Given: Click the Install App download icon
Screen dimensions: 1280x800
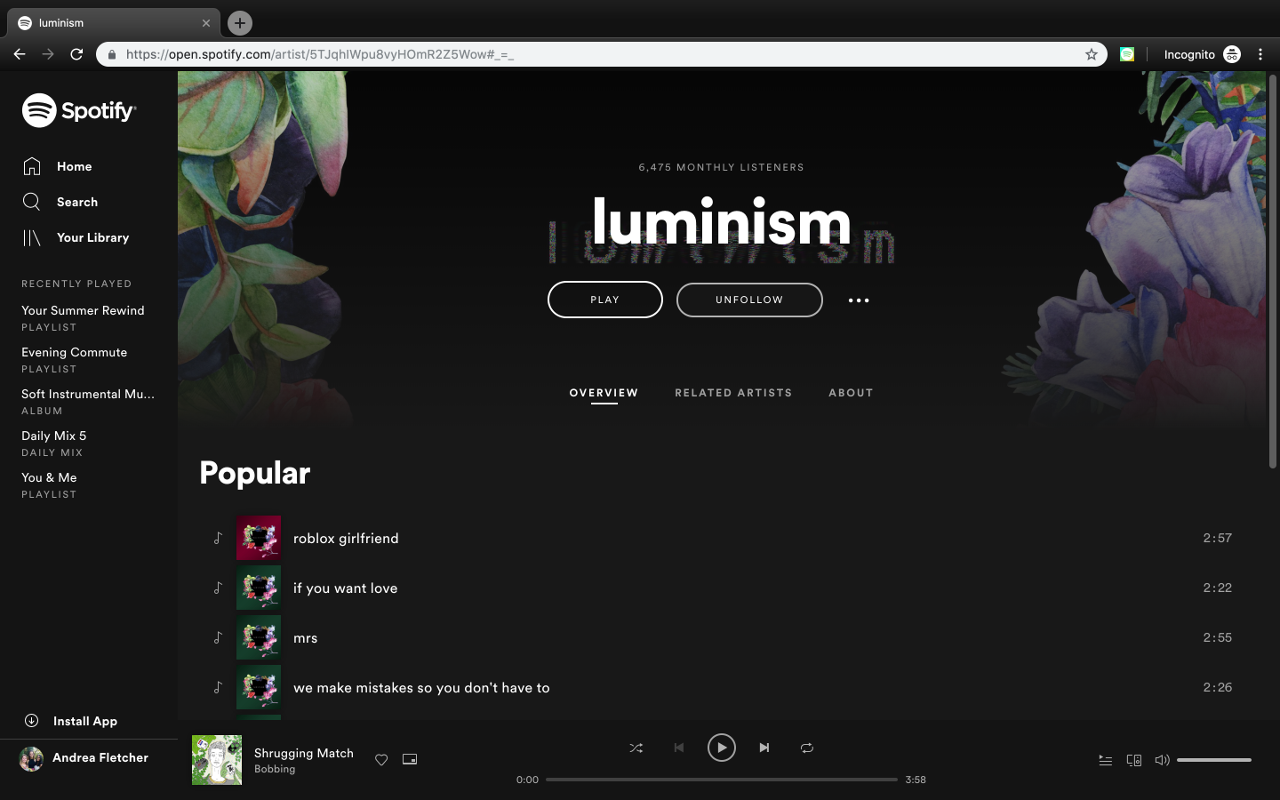Looking at the screenshot, I should point(31,721).
